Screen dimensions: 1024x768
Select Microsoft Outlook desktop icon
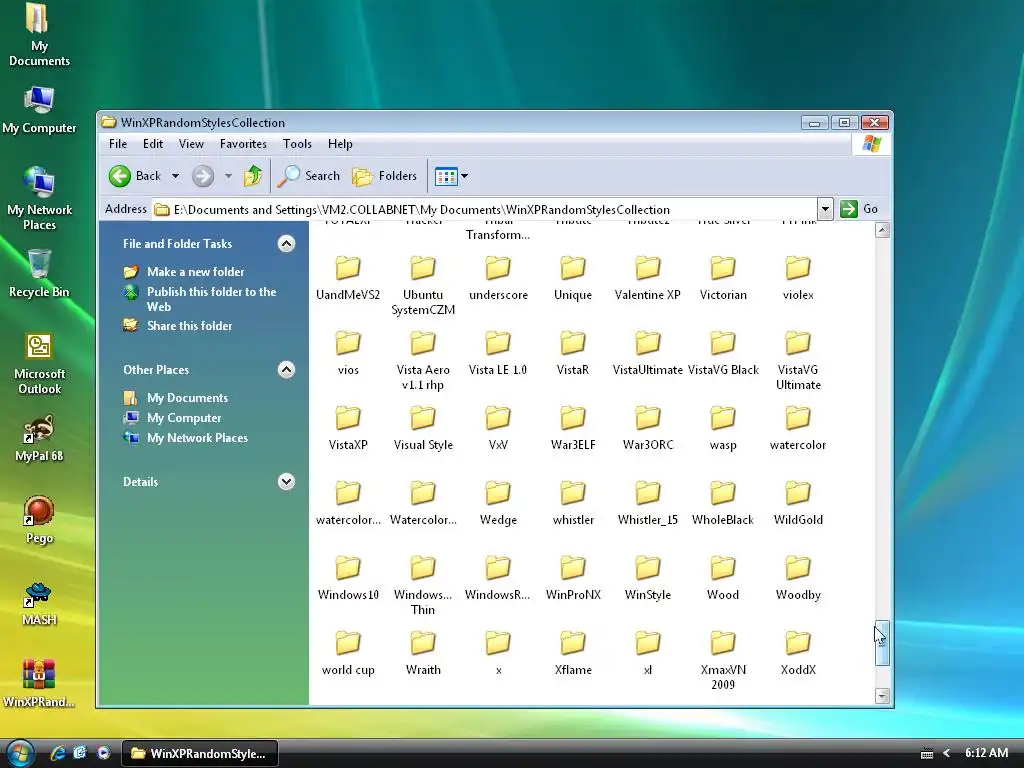click(39, 364)
